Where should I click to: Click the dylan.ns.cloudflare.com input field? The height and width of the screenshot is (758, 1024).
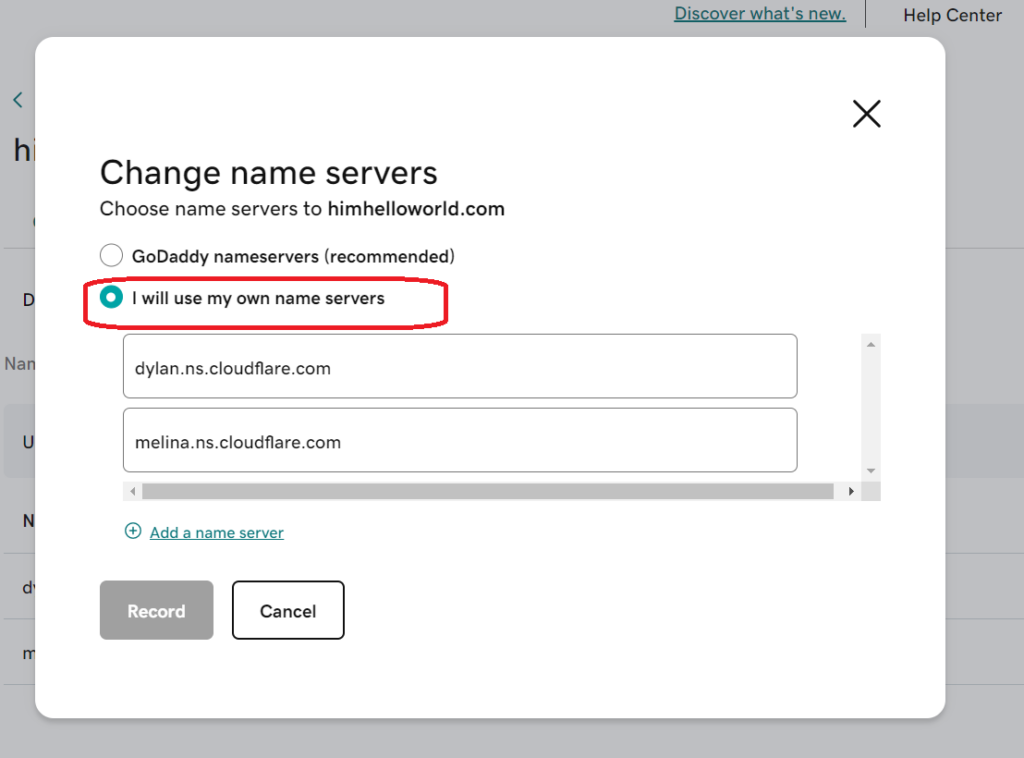[459, 366]
